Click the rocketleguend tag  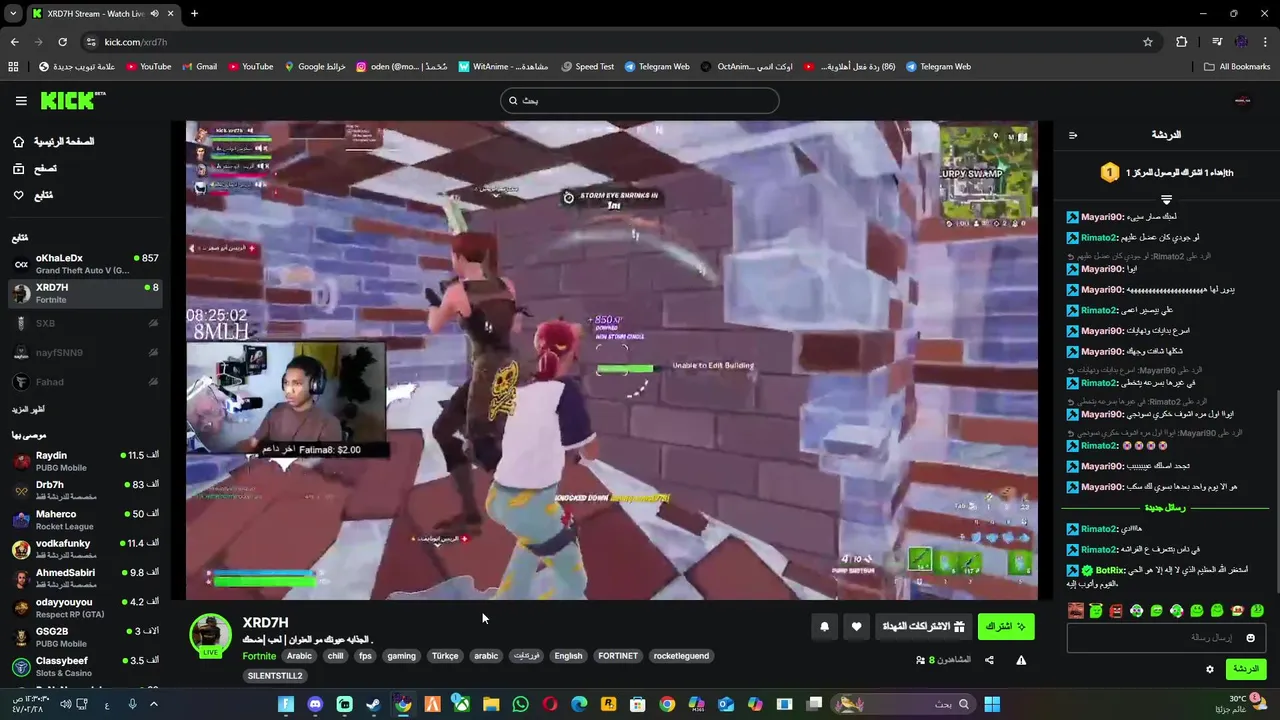(681, 656)
